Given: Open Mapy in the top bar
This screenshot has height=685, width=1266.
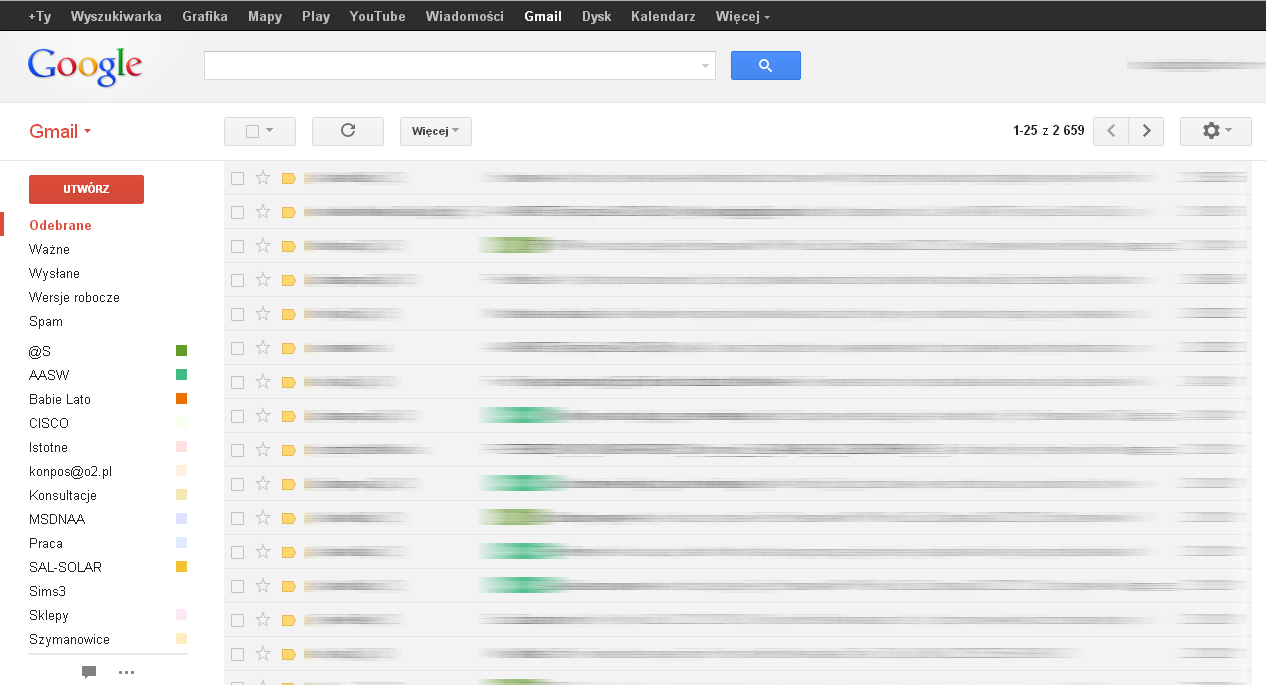Looking at the screenshot, I should coord(265,16).
